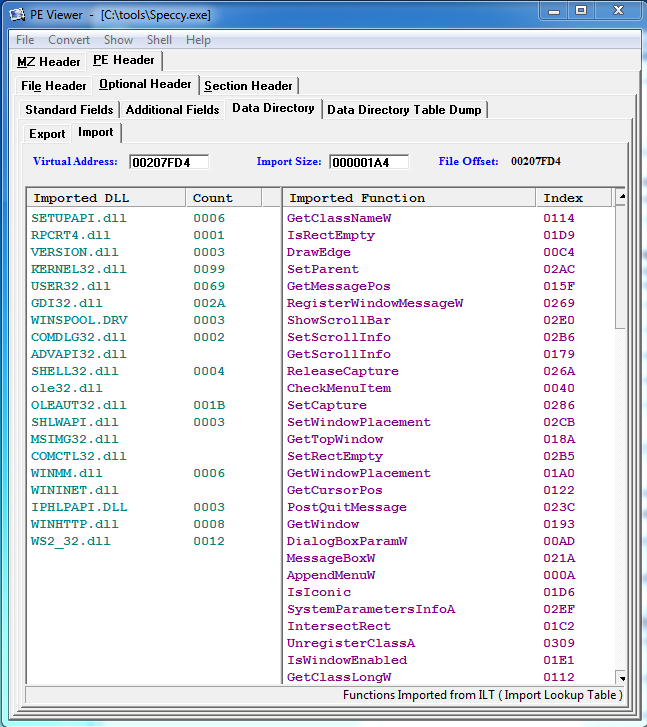Select COMDLG32.dll in the DLL list
This screenshot has width=647, height=727.
pos(78,337)
